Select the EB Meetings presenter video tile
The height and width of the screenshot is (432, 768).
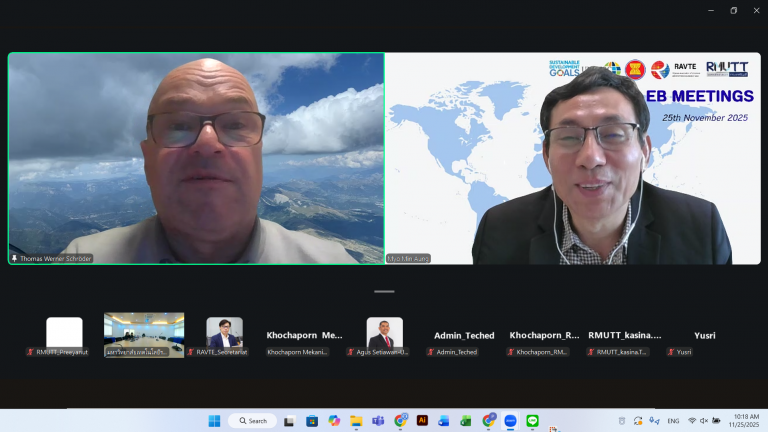pyautogui.click(x=571, y=158)
